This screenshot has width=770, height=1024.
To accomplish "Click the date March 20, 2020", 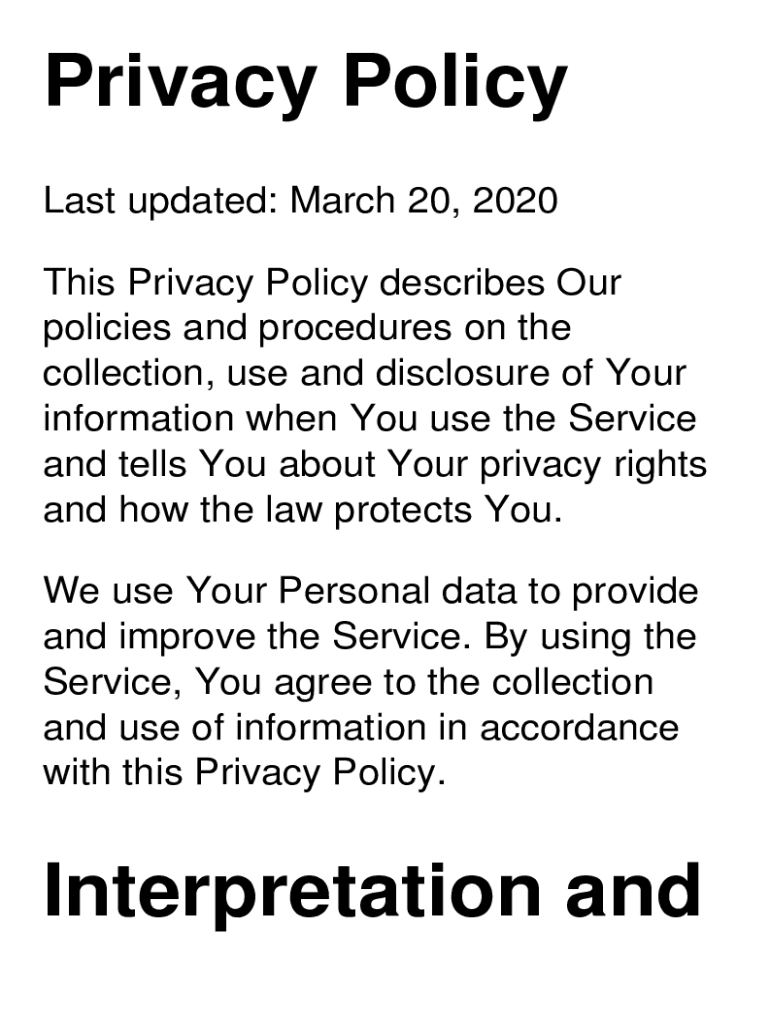I will [x=423, y=201].
